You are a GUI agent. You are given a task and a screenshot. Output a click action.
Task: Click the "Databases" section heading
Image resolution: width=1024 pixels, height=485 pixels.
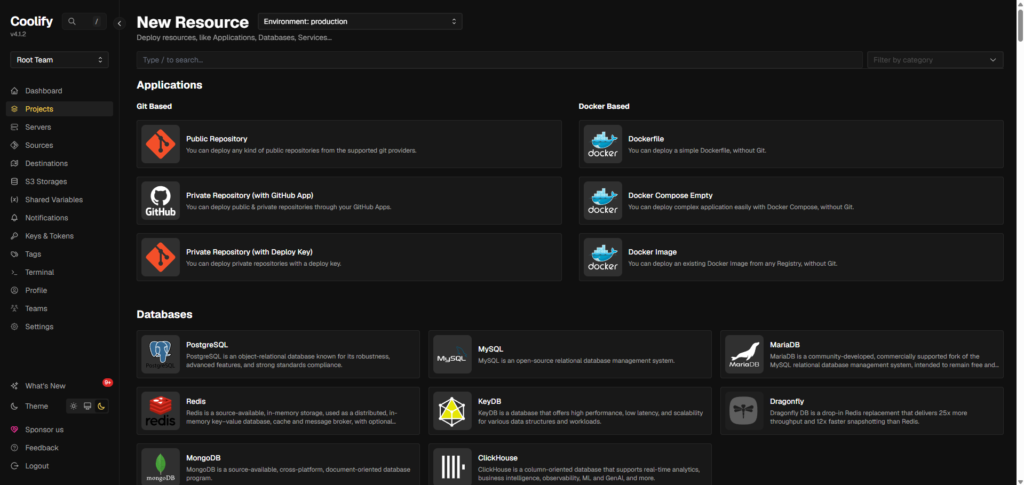pyautogui.click(x=165, y=314)
